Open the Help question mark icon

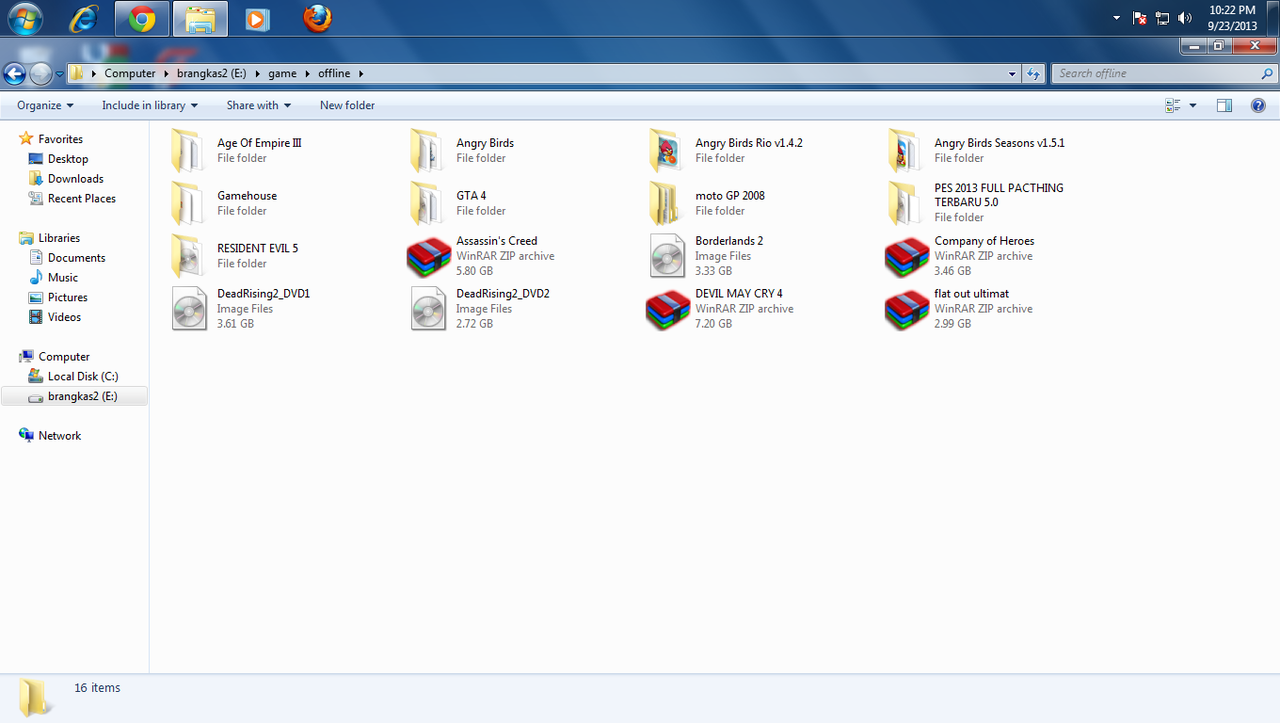click(1258, 105)
